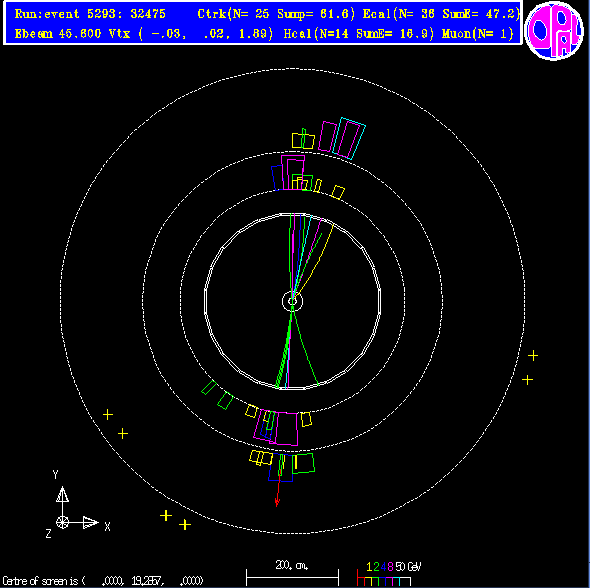Click the yellow 1 GeV legend label

(x=369, y=567)
